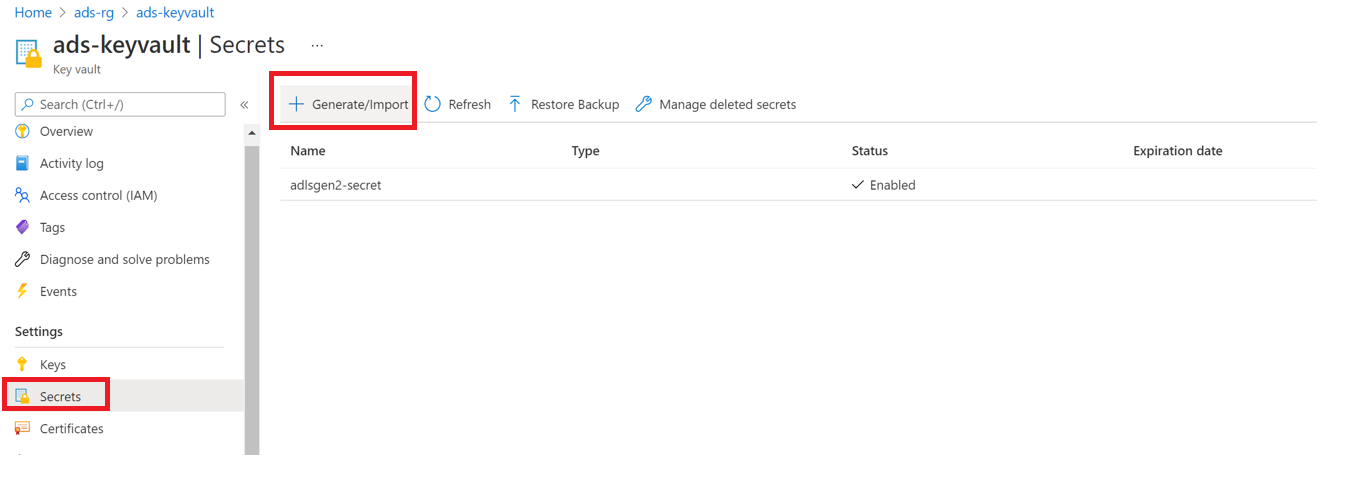Click the Generate/Import plus icon
The height and width of the screenshot is (482, 1353).
296,104
